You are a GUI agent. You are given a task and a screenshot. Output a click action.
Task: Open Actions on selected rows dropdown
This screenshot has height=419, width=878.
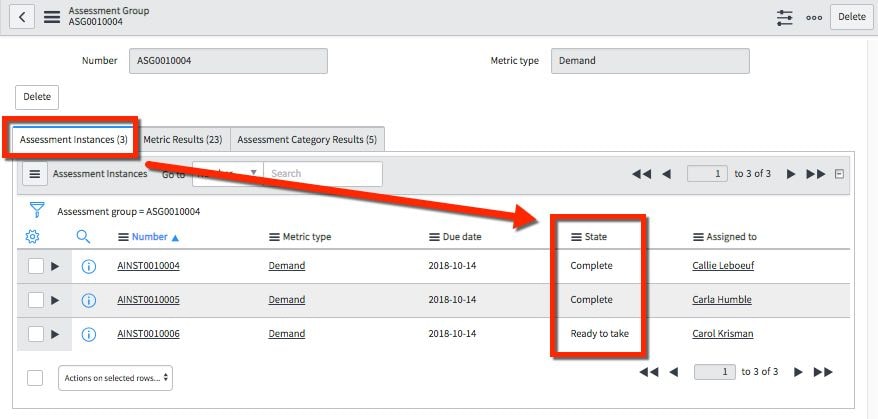point(115,378)
